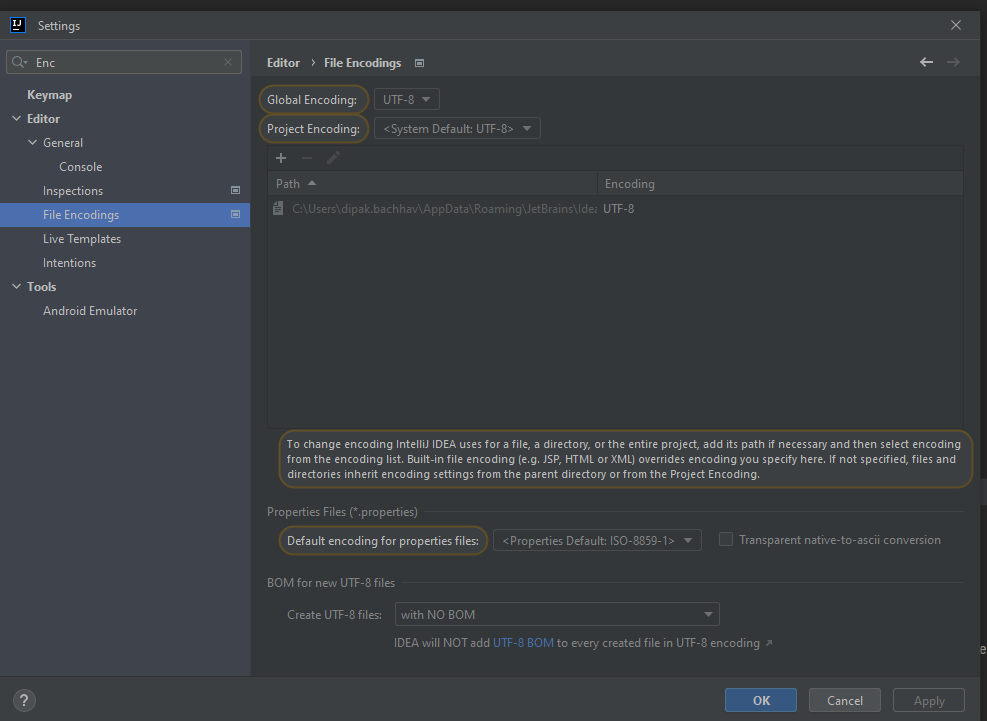This screenshot has width=987, height=721.
Task: Click Global Encoding label
Action: point(312,99)
